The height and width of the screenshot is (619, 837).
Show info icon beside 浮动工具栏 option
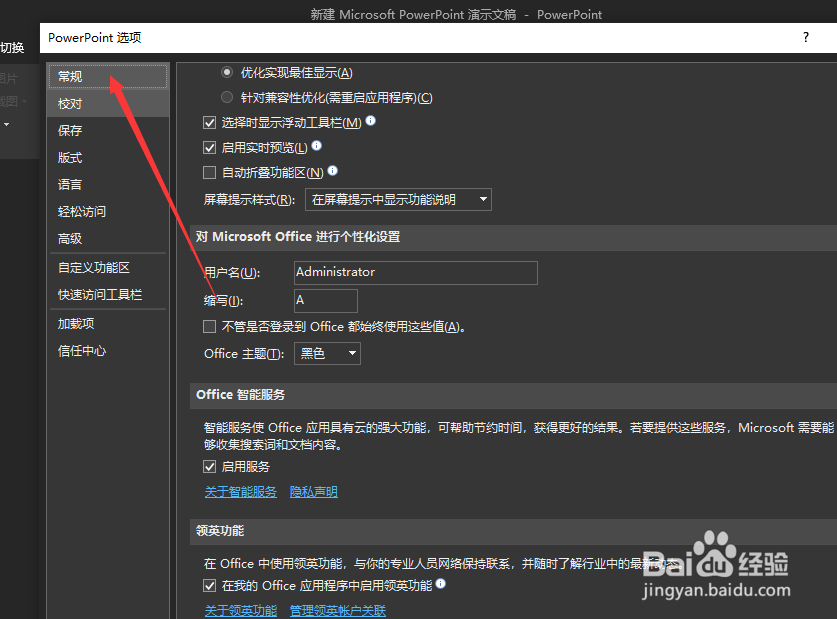370,121
